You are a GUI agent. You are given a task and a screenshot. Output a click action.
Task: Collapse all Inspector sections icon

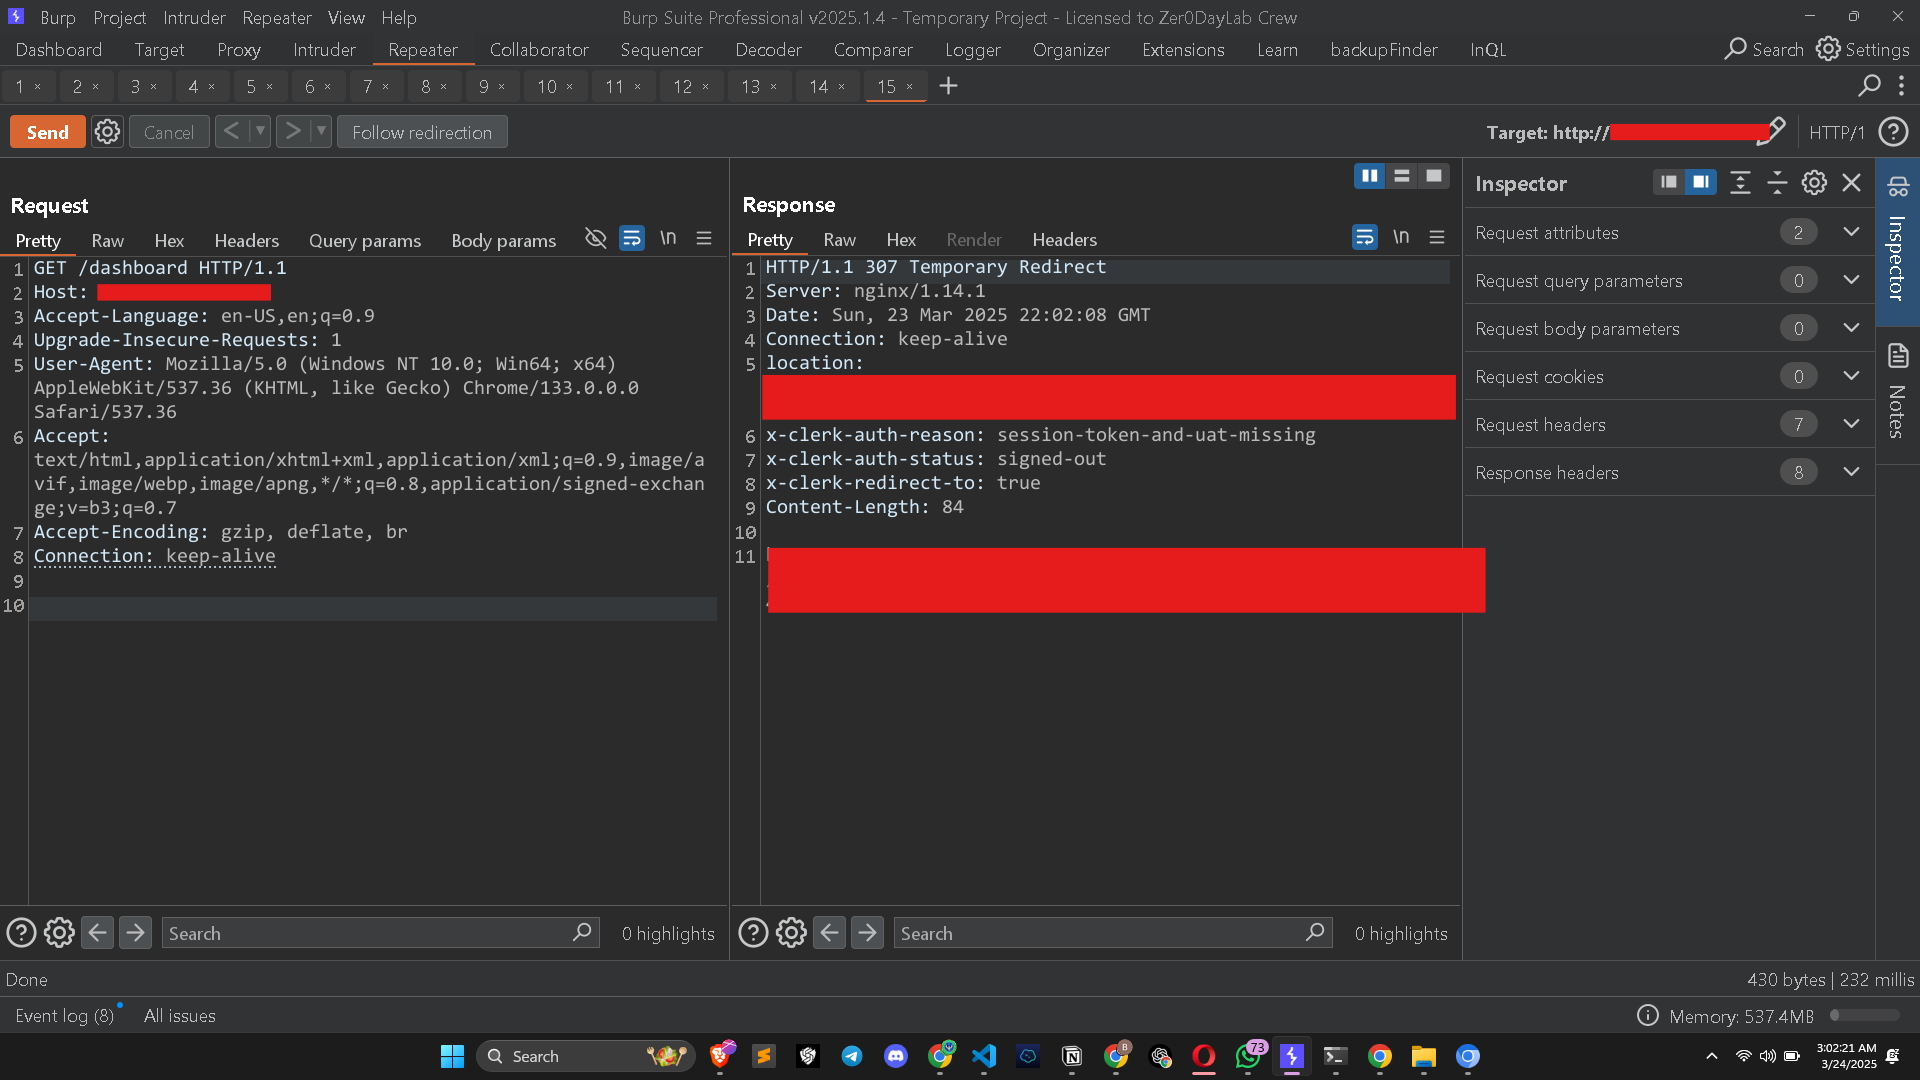[x=1777, y=182]
